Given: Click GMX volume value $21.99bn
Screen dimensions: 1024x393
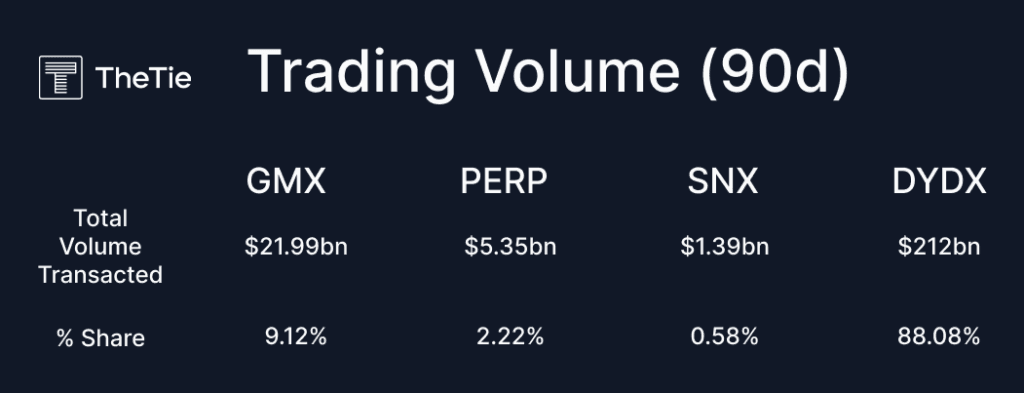Looking at the screenshot, I should (296, 247).
